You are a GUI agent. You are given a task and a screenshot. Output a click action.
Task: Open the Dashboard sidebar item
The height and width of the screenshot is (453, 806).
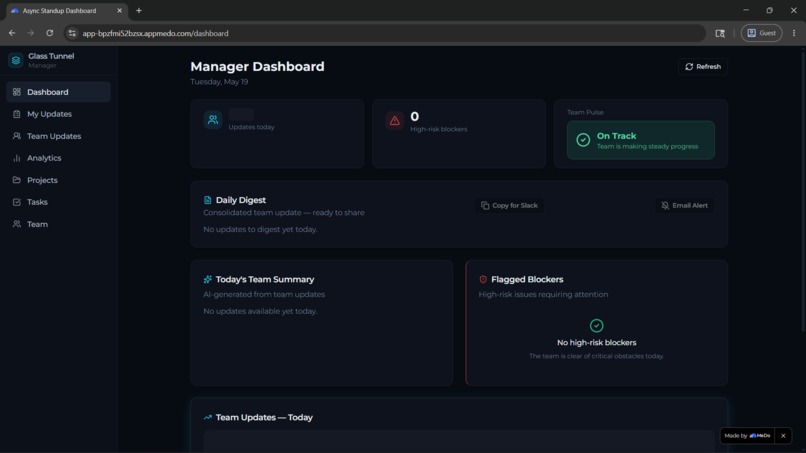click(58, 92)
